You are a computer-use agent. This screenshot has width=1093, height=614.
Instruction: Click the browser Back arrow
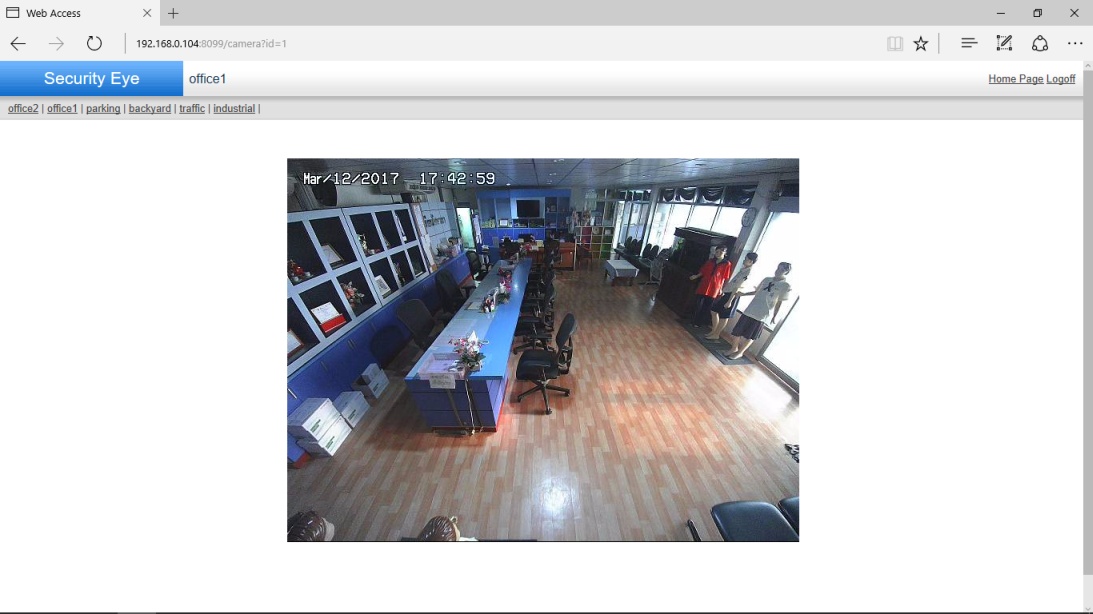18,43
